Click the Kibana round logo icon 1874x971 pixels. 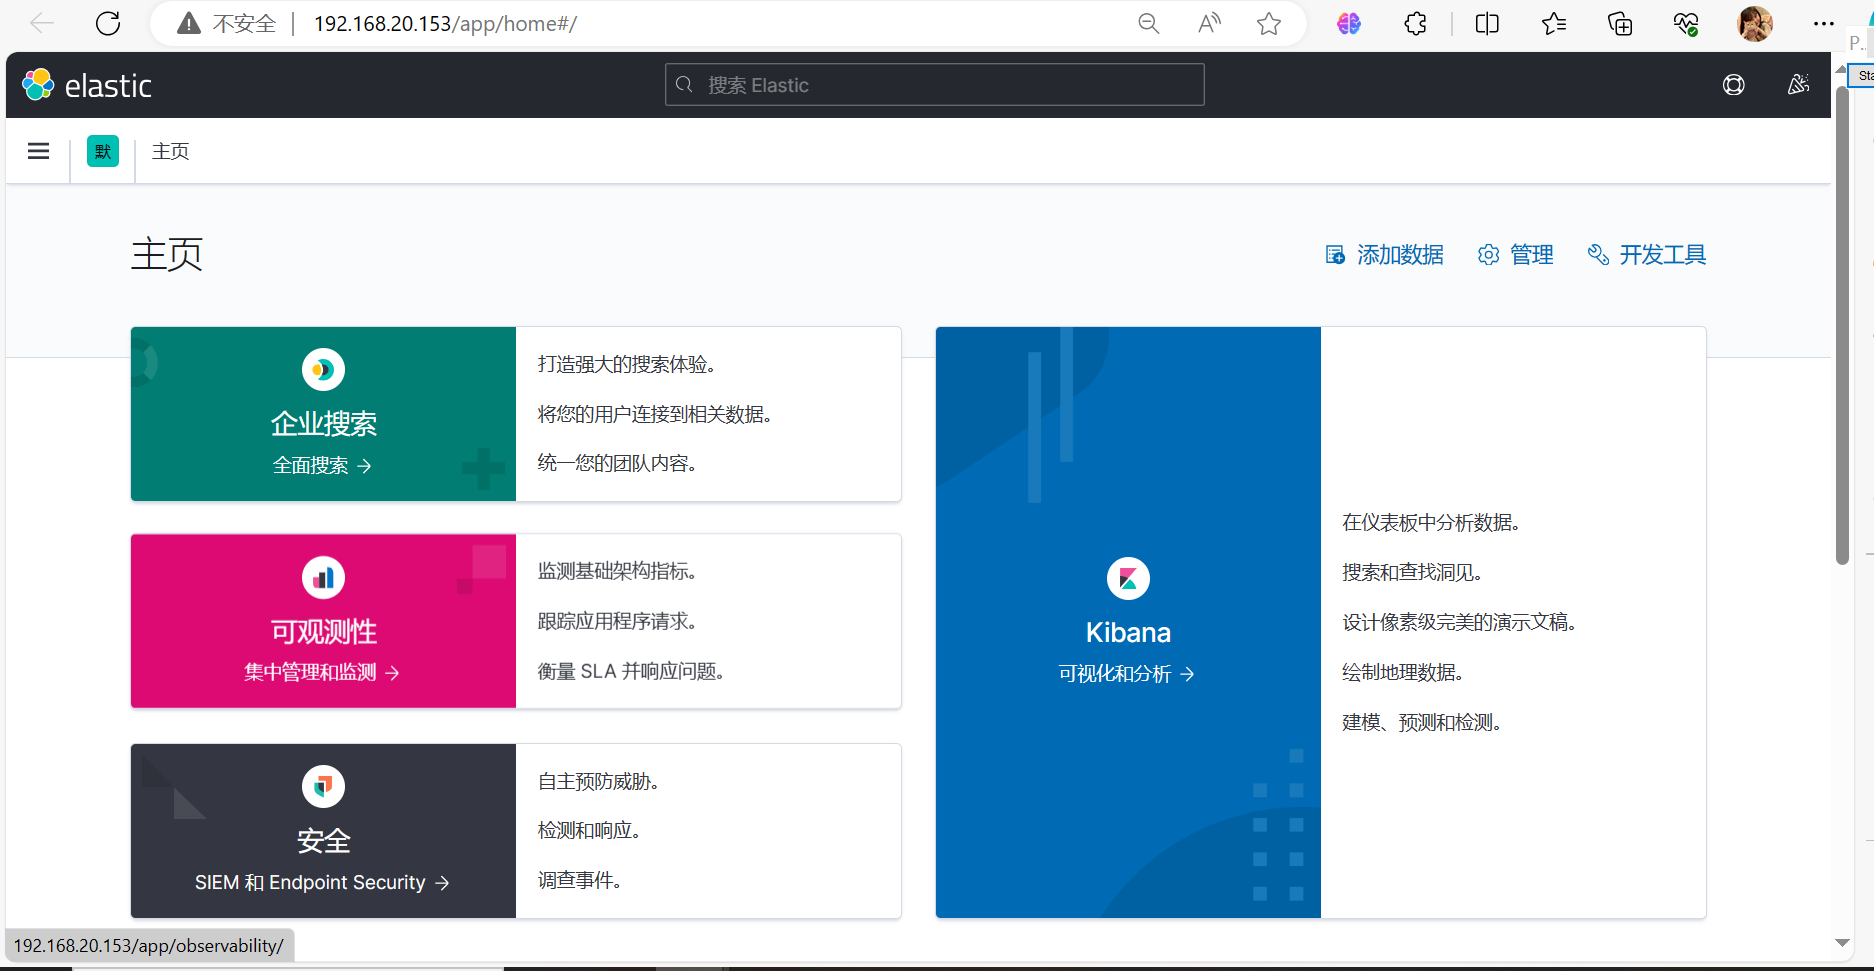[x=1128, y=578]
